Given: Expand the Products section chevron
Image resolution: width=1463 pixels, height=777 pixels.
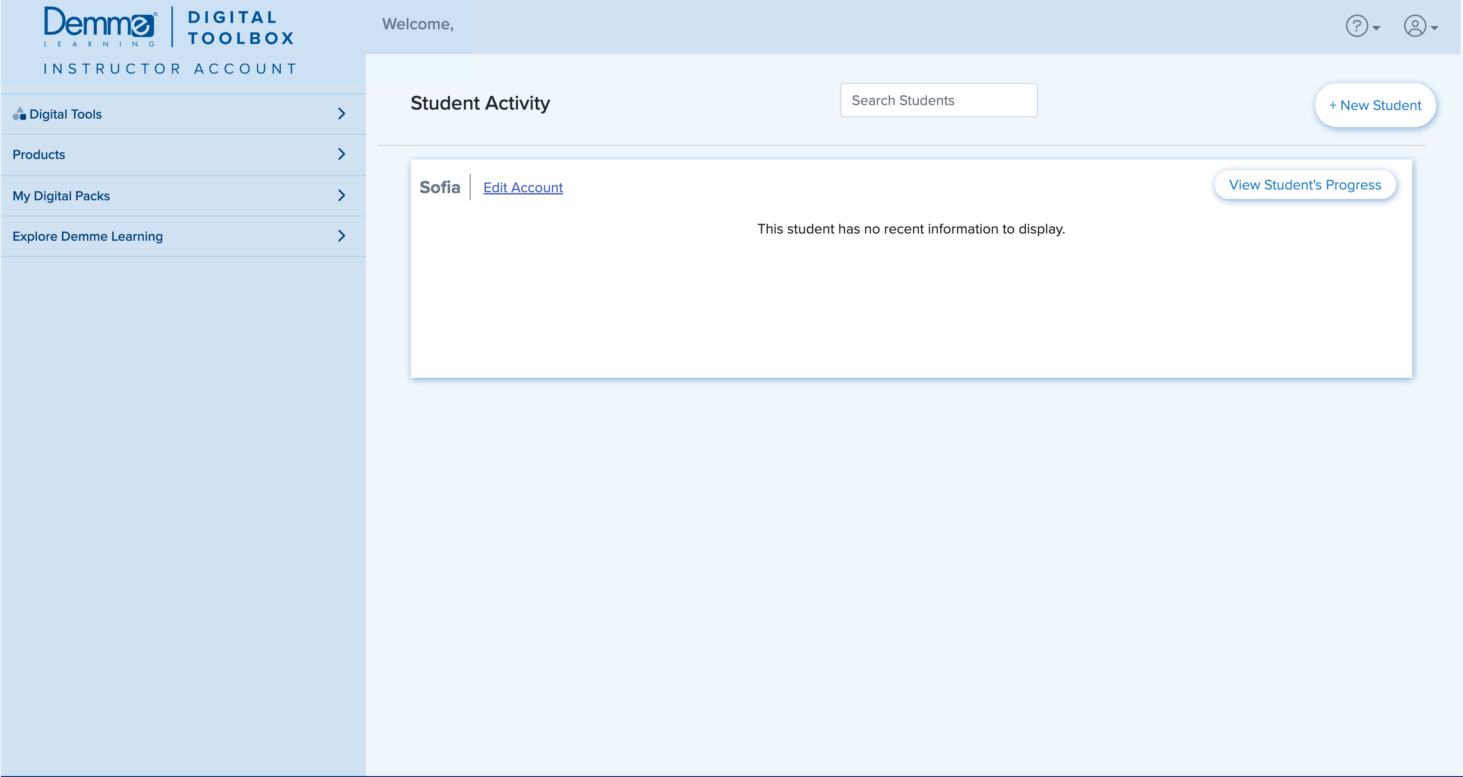Looking at the screenshot, I should [x=341, y=154].
